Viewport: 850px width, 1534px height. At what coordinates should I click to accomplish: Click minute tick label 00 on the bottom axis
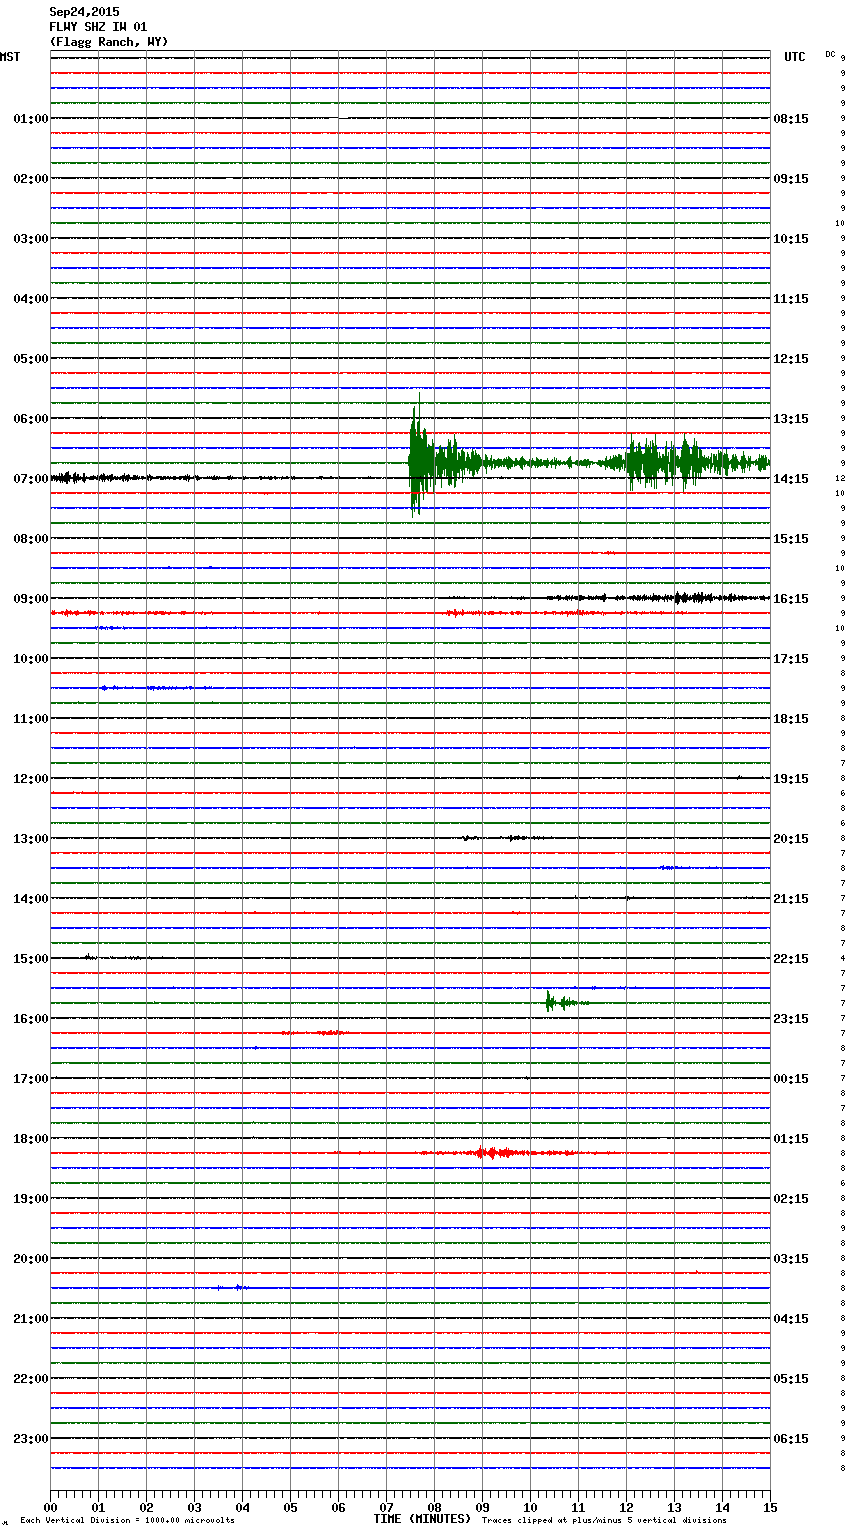coord(50,1507)
